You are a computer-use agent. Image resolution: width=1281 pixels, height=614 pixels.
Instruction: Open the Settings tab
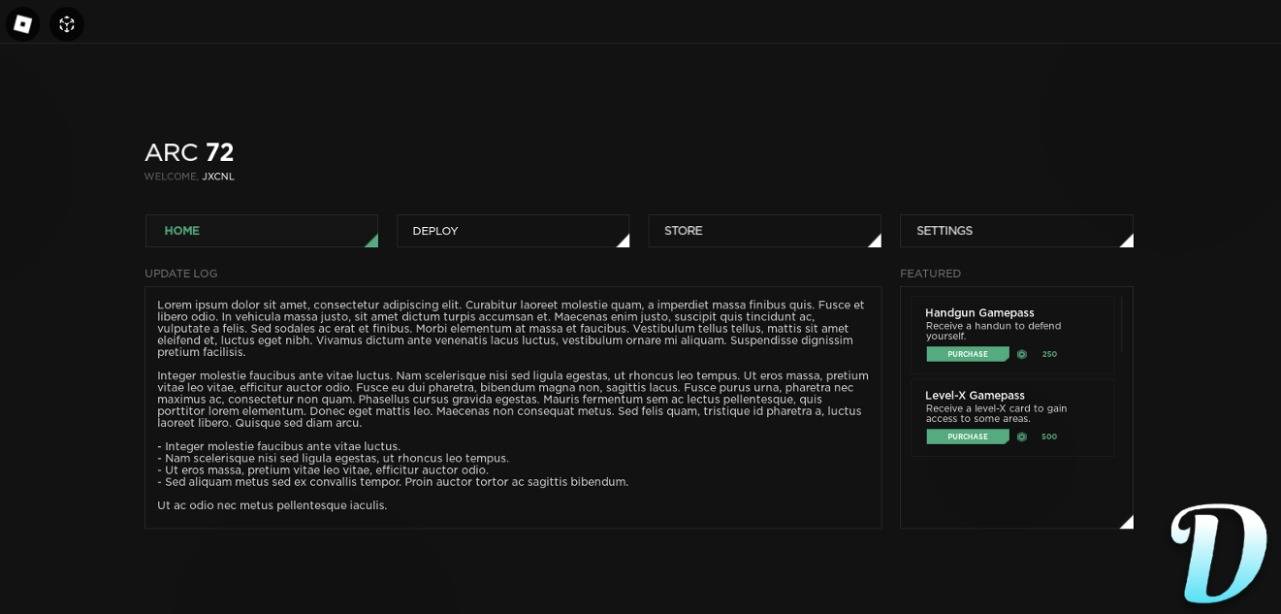pos(1015,231)
